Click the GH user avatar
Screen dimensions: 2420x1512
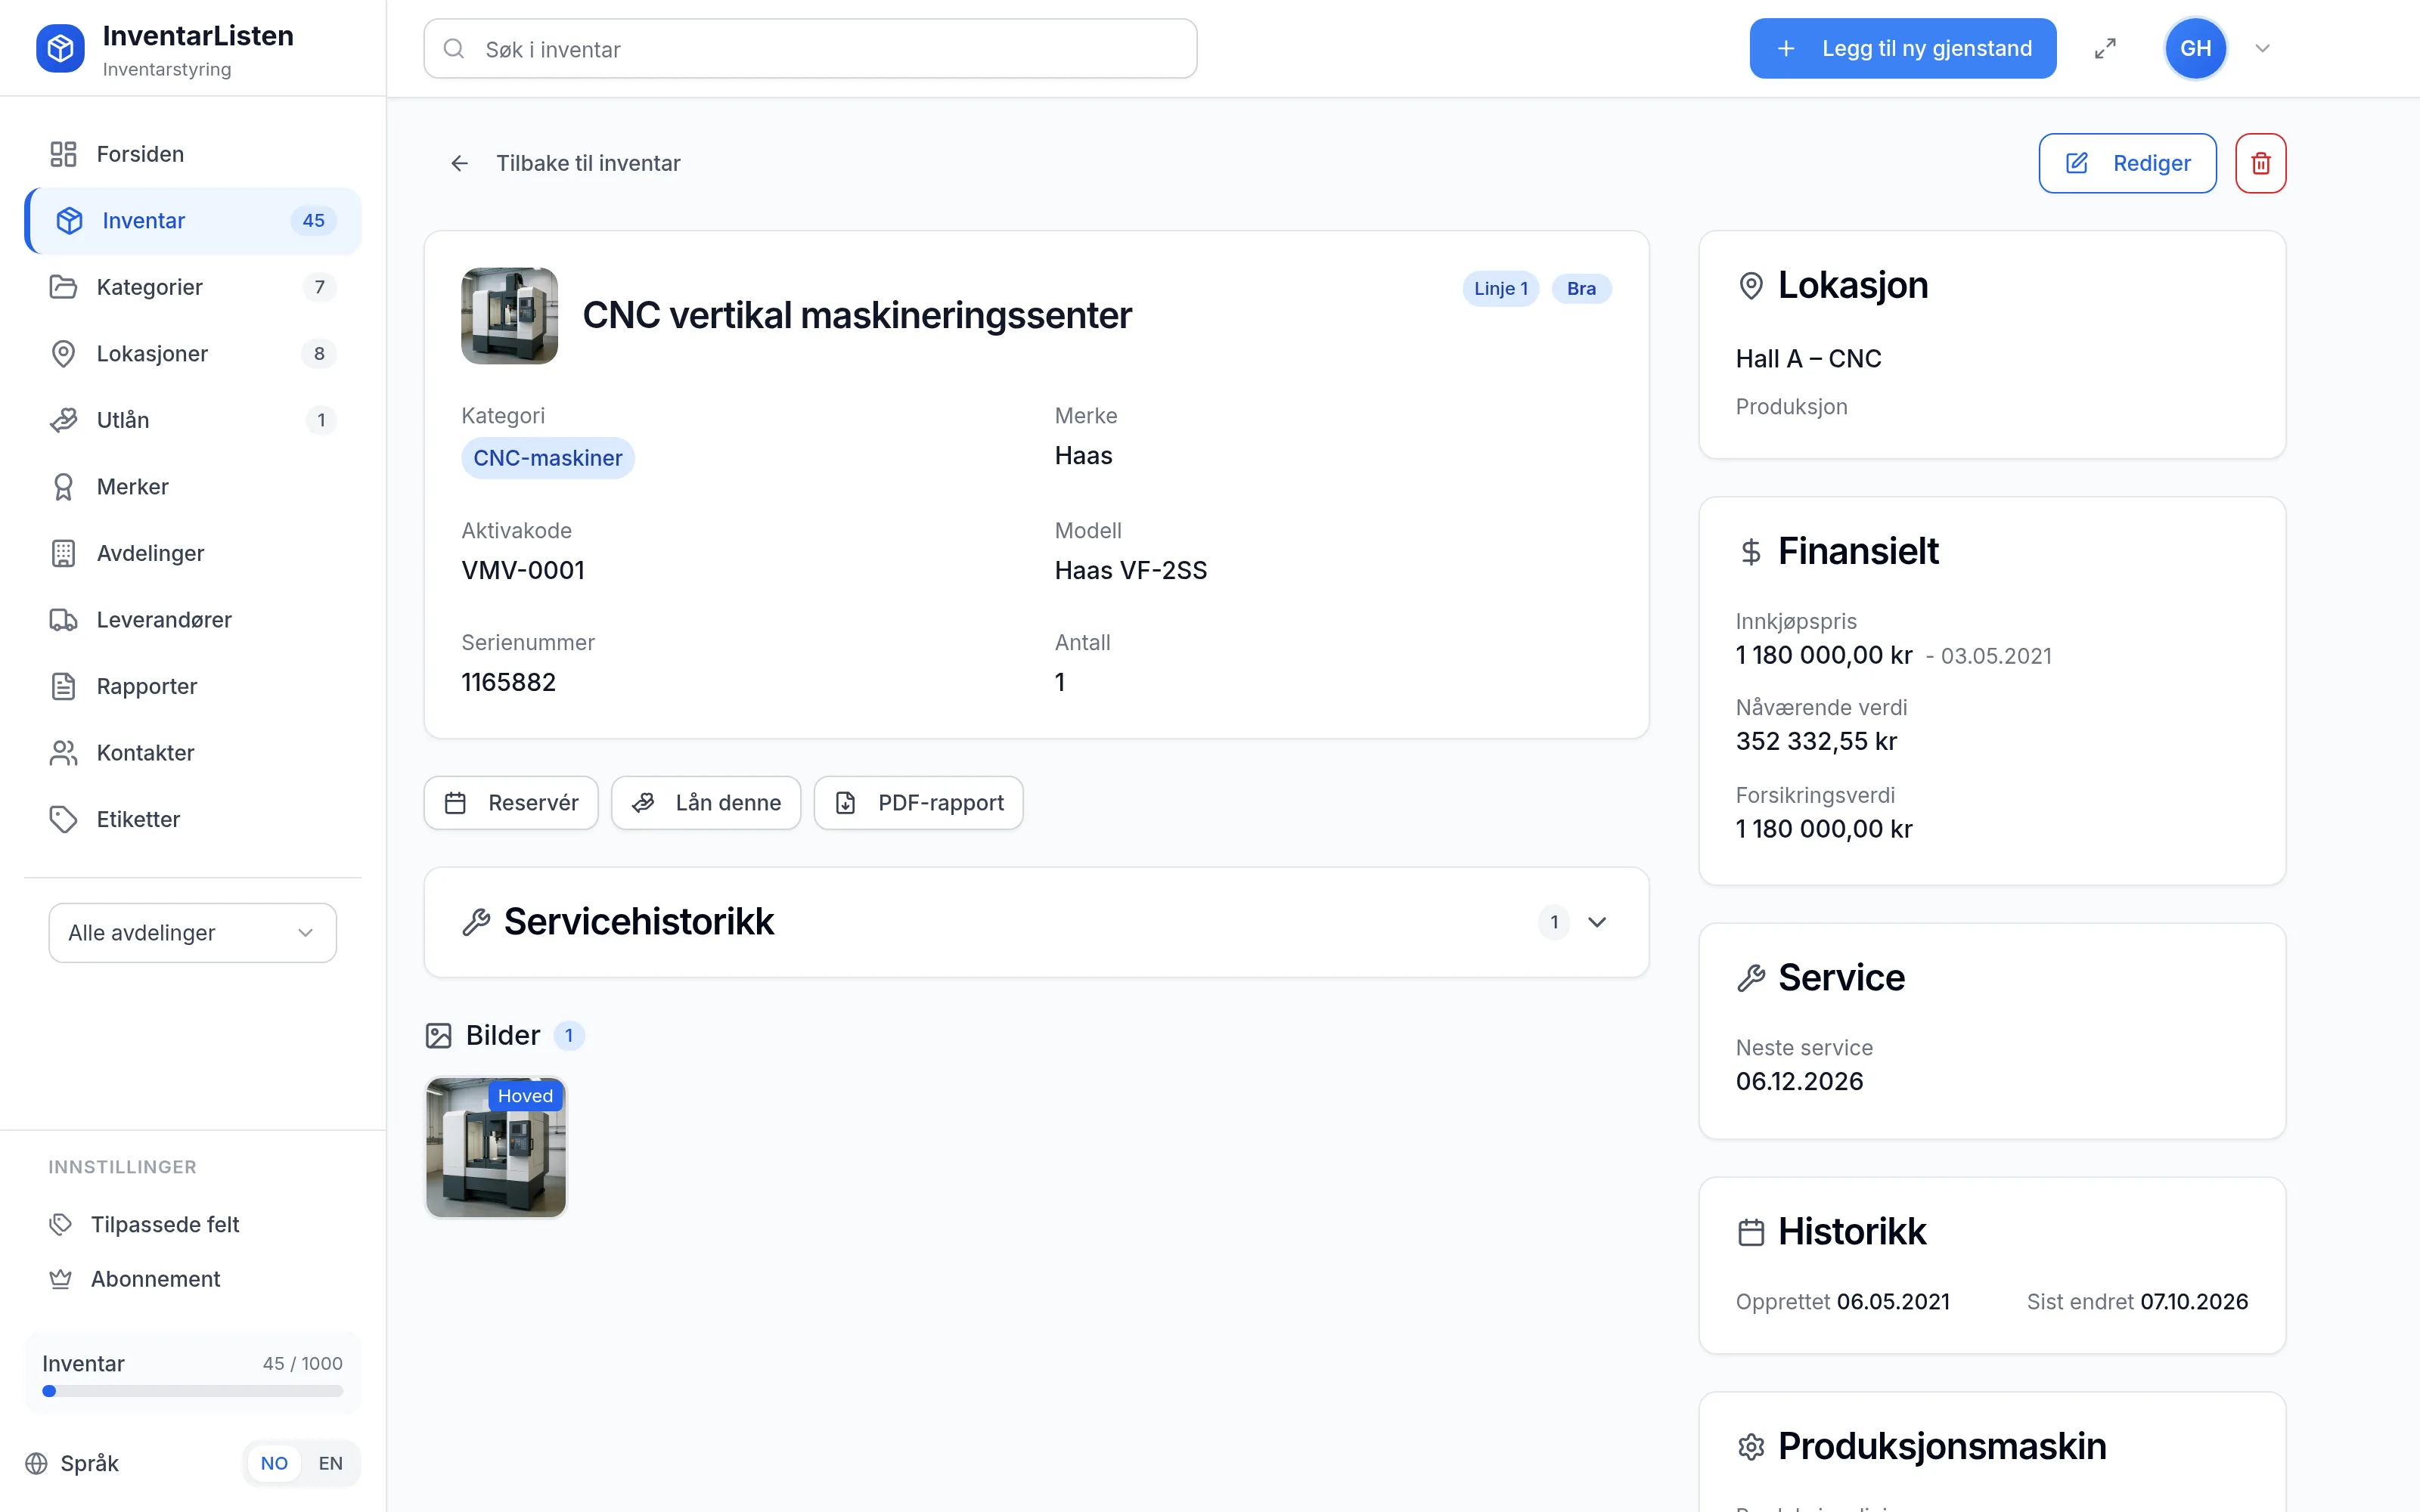pos(2195,48)
